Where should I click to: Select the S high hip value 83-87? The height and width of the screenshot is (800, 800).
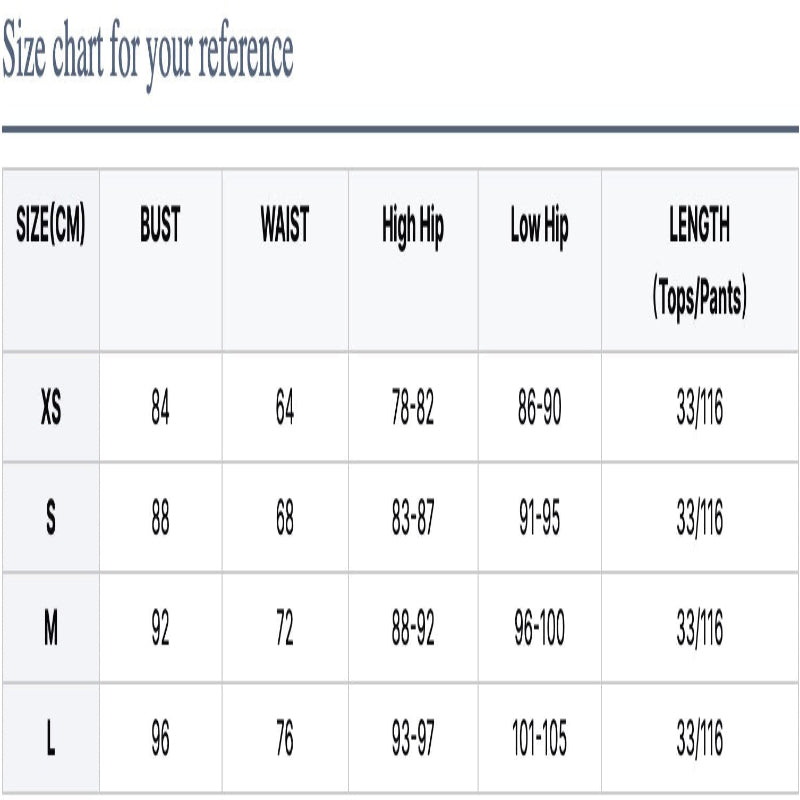(x=412, y=519)
